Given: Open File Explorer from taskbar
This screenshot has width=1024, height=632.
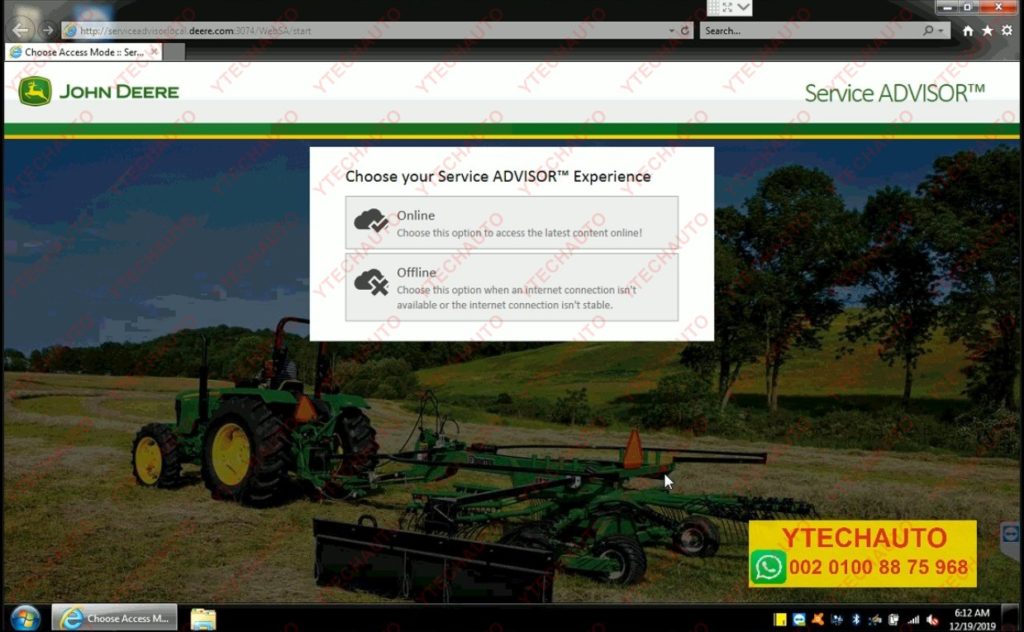Looking at the screenshot, I should tap(203, 618).
